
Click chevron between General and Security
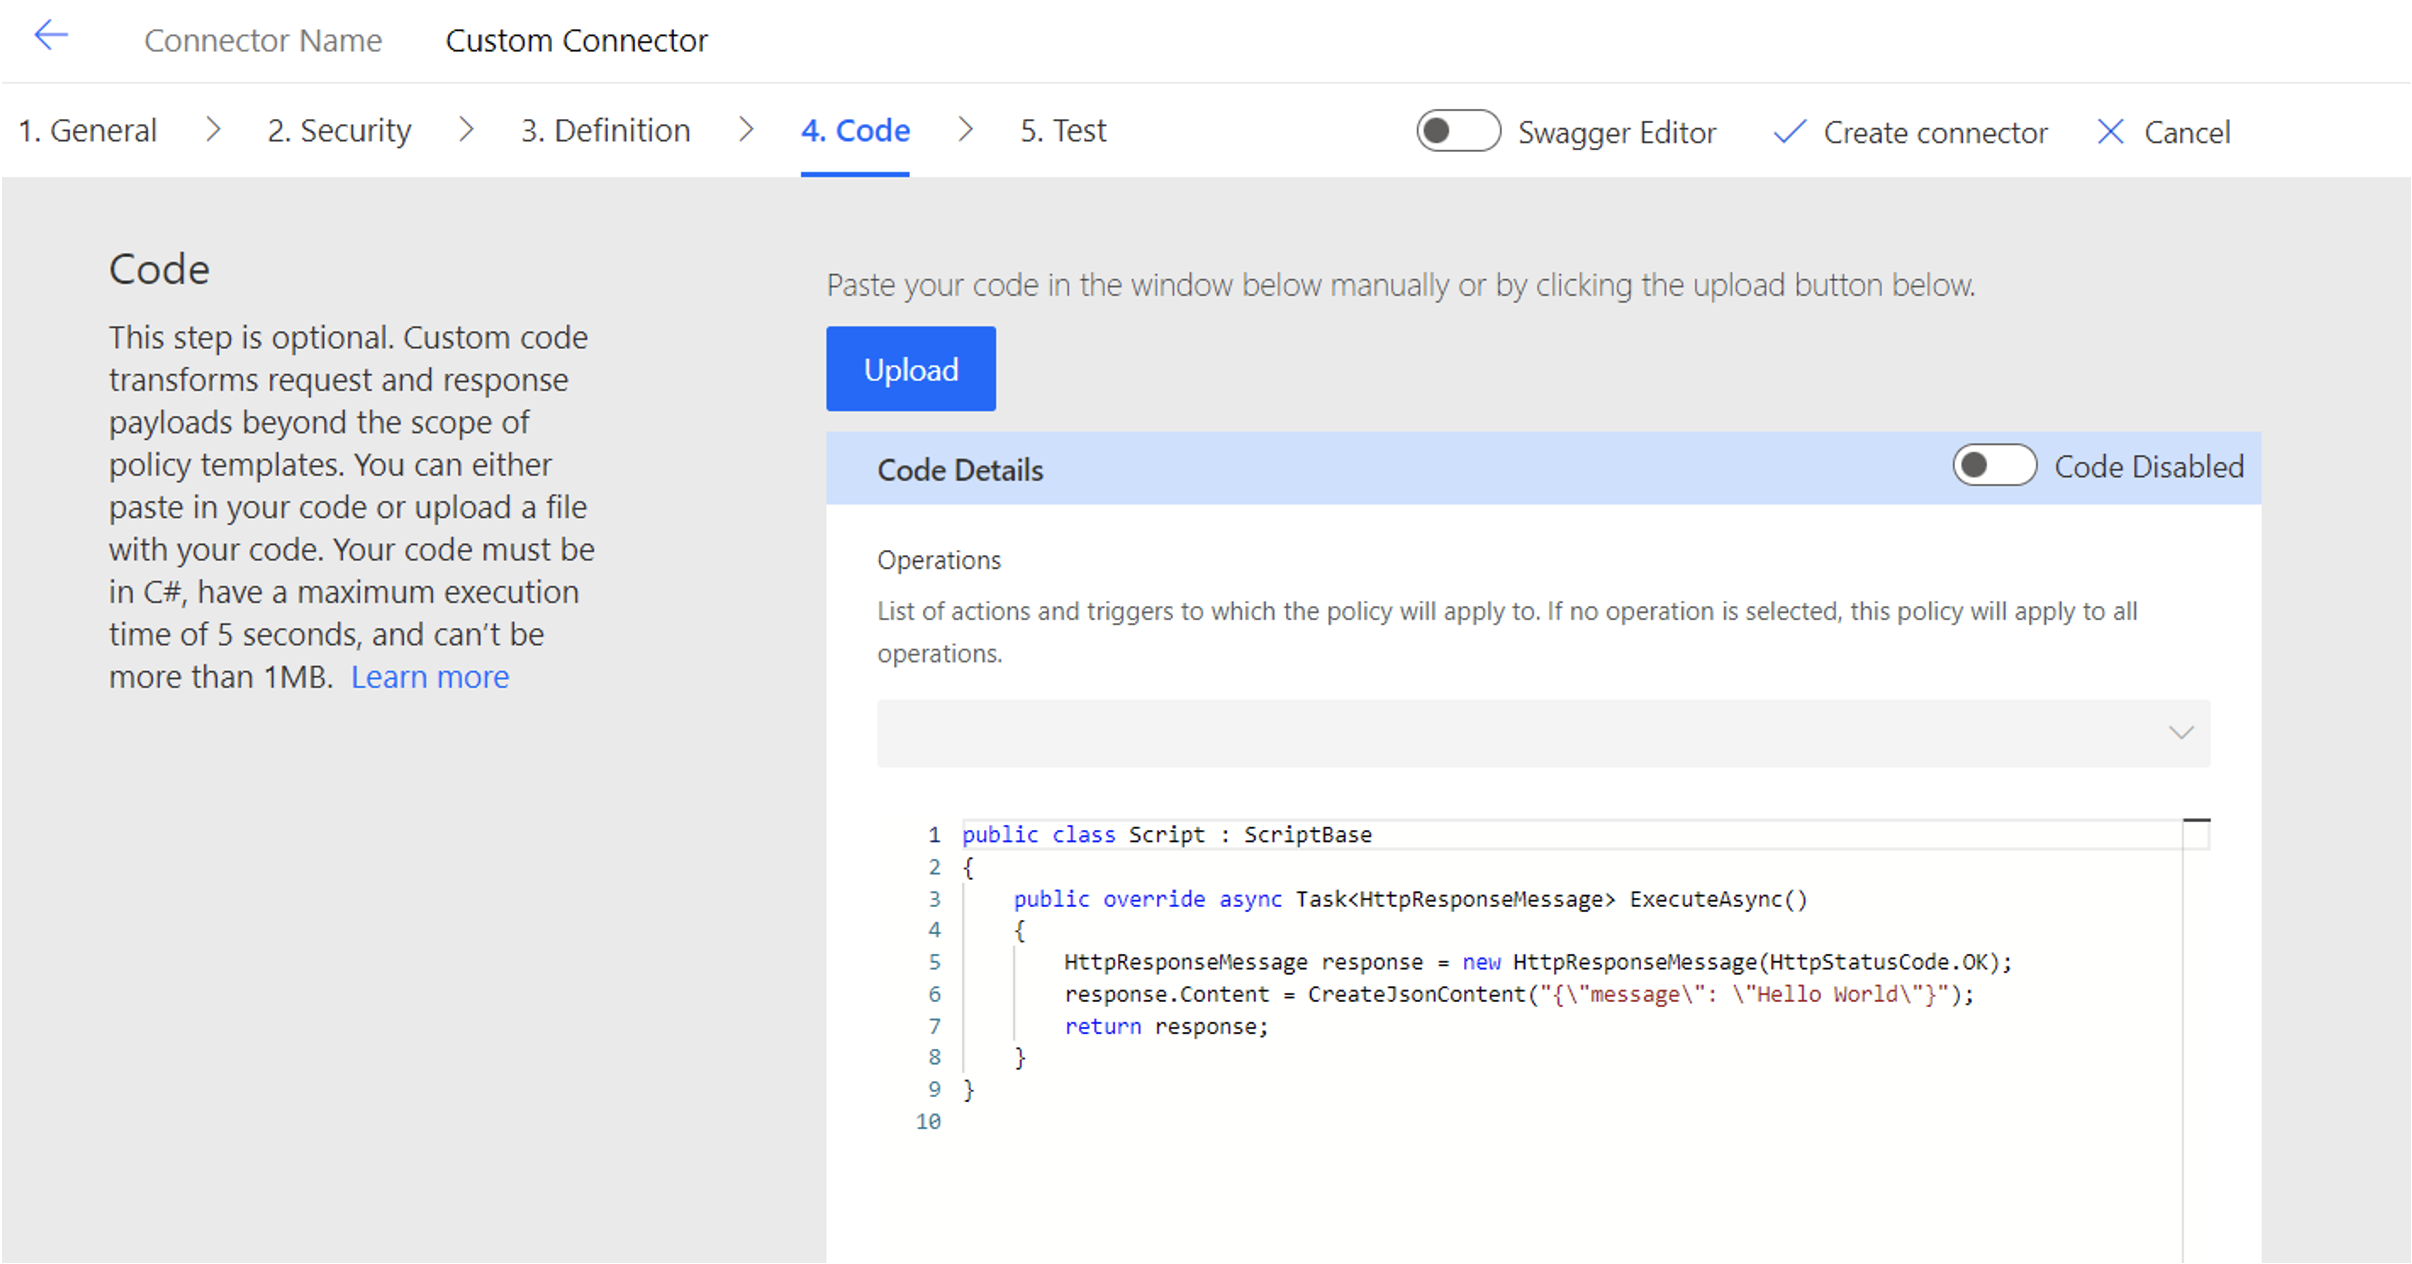pyautogui.click(x=212, y=129)
